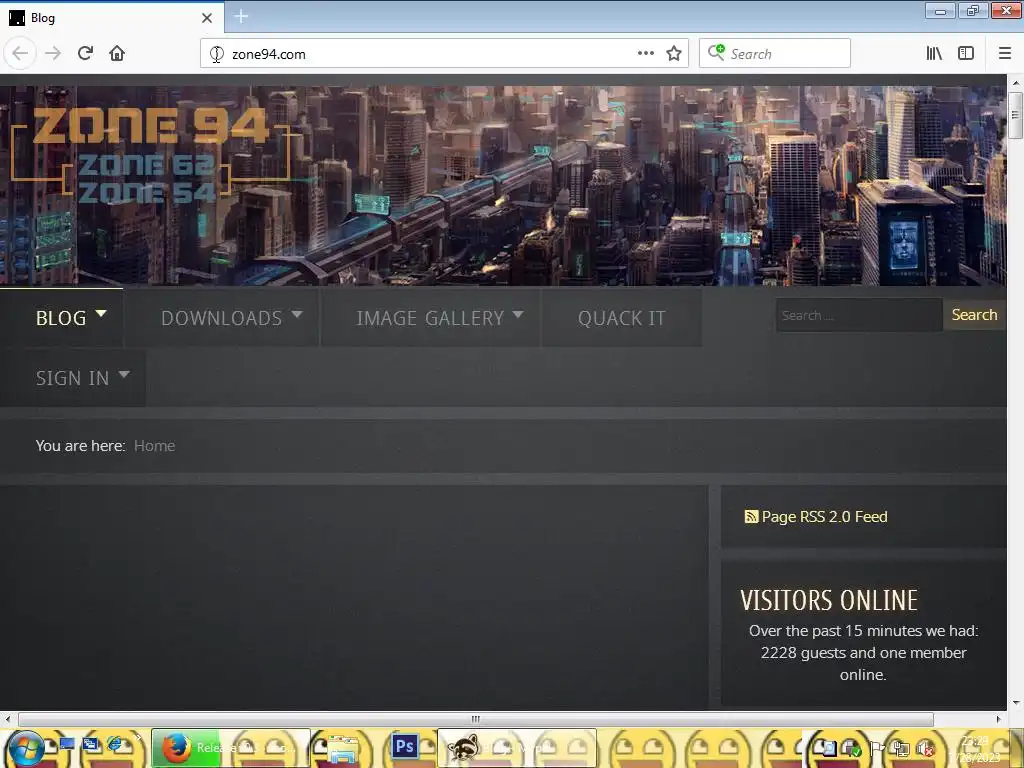Open a new tab with plus button
The width and height of the screenshot is (1024, 768).
241,16
